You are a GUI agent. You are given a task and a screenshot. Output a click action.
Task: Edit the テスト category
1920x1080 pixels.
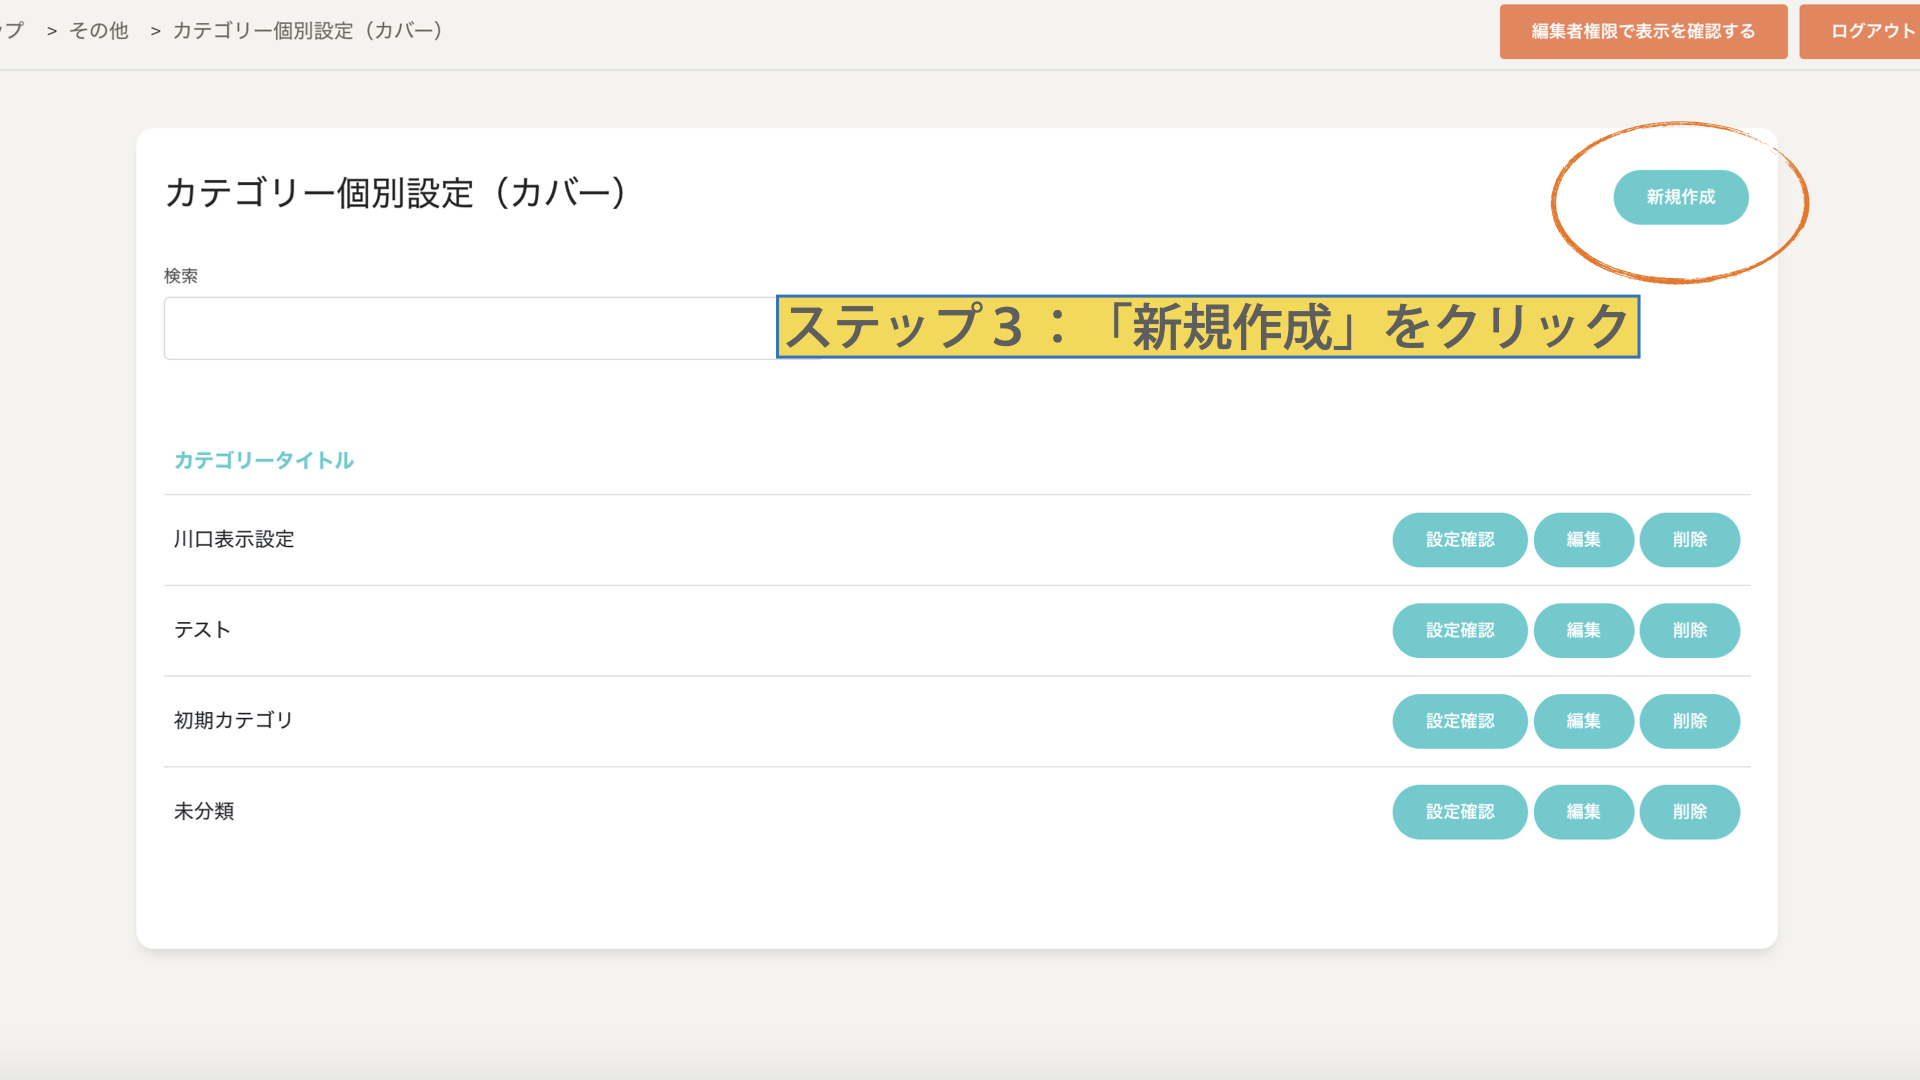[x=1583, y=631]
